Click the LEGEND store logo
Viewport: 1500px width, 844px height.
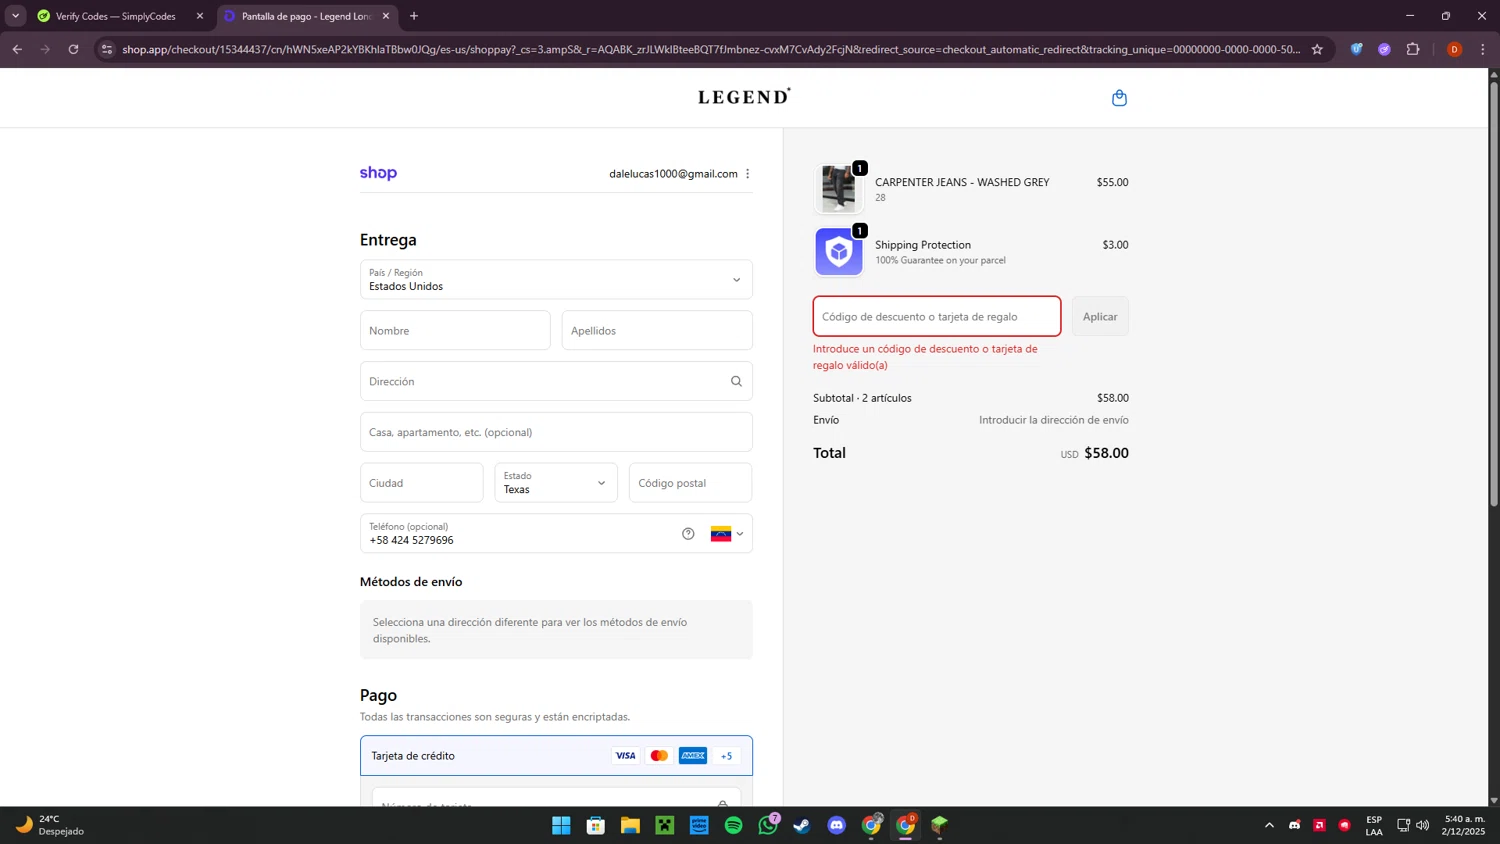(x=744, y=97)
